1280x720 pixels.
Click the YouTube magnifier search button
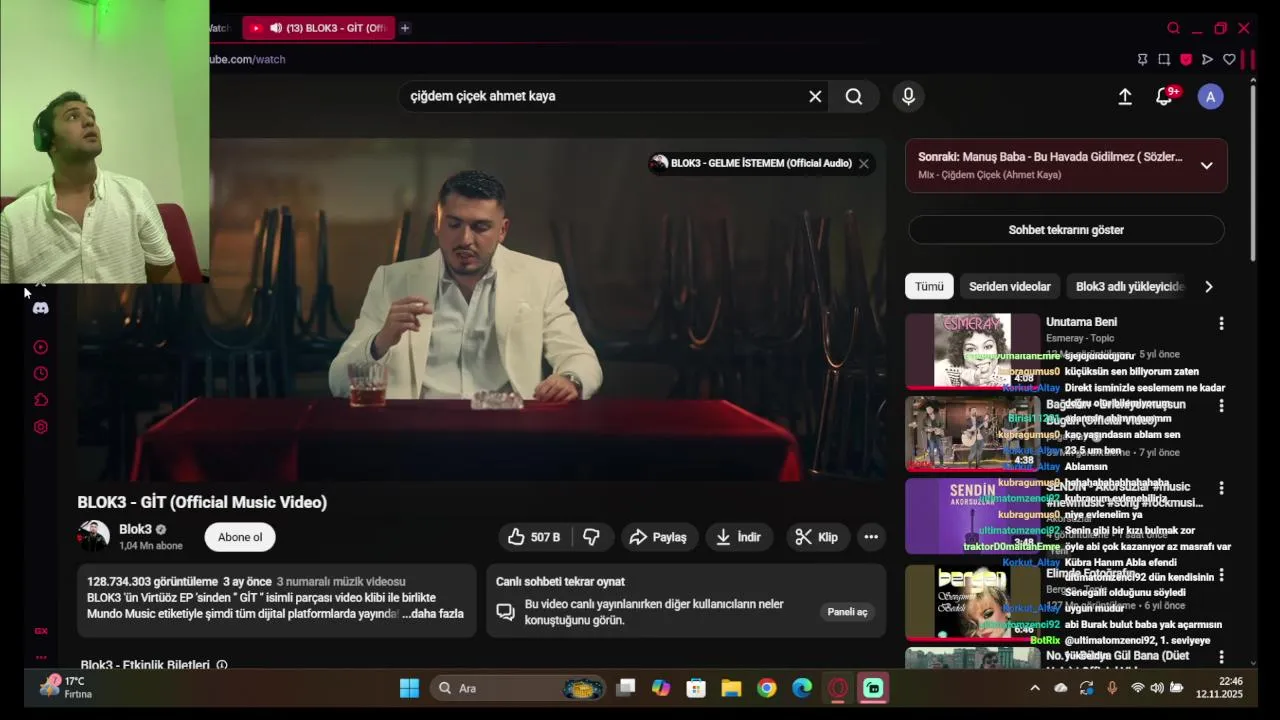click(853, 96)
